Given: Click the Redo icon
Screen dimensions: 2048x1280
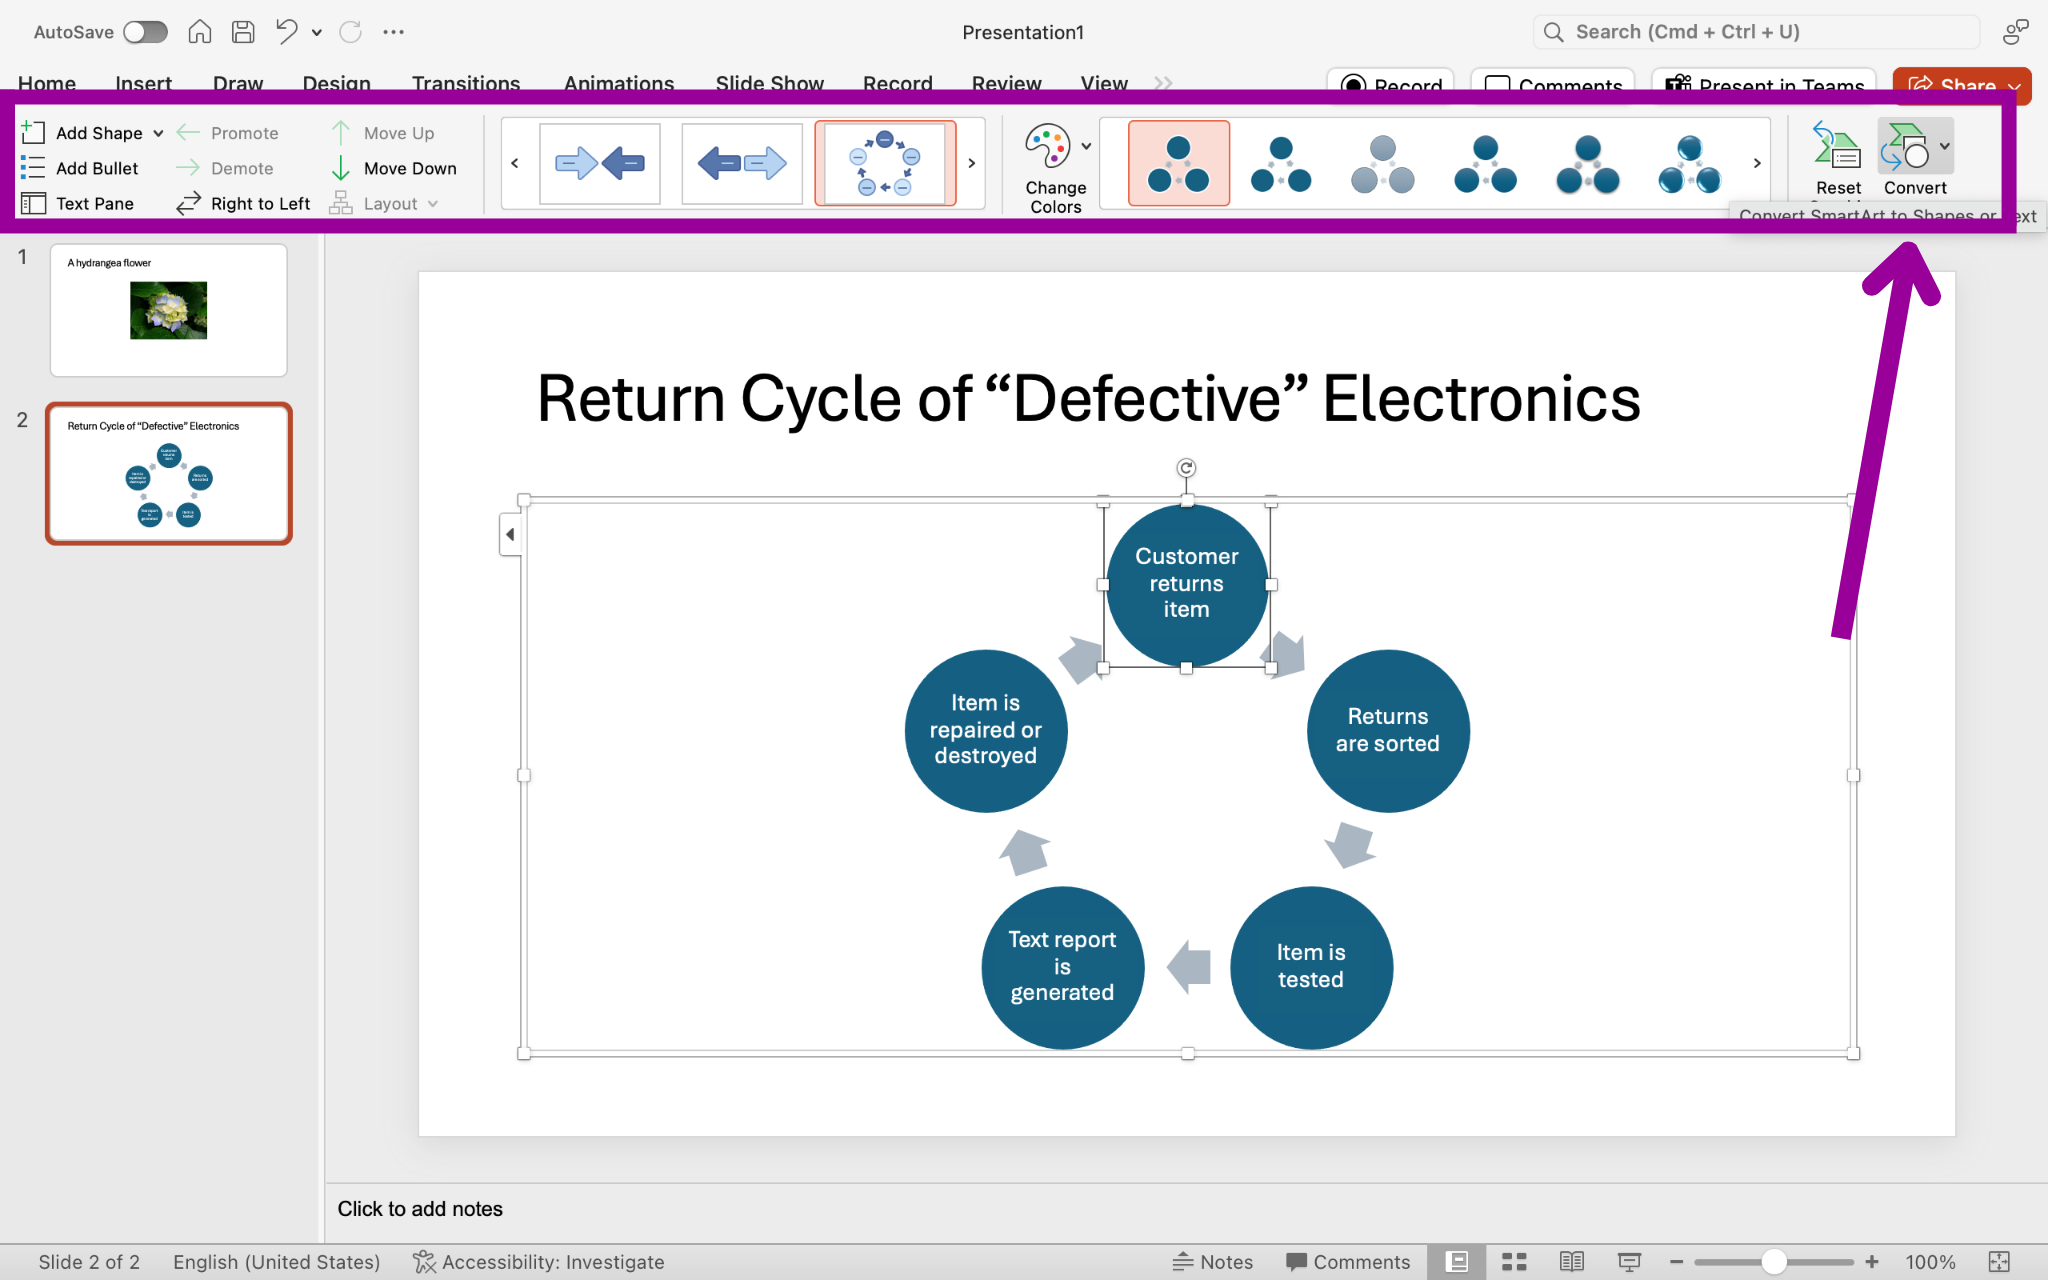Looking at the screenshot, I should [x=350, y=32].
